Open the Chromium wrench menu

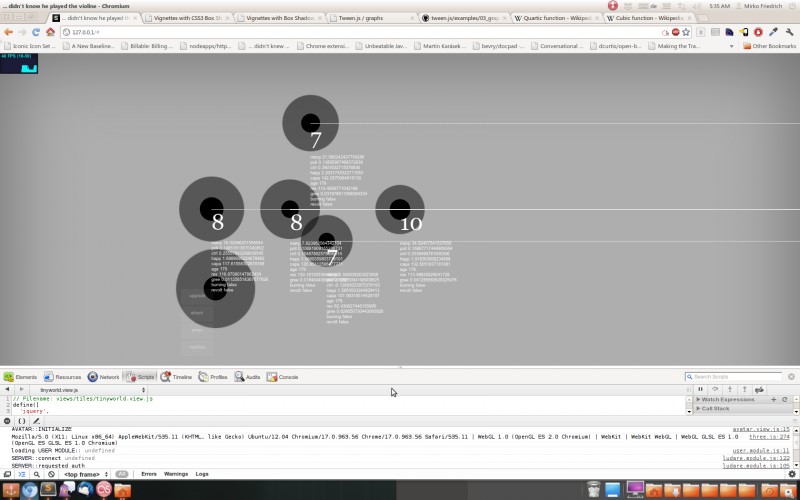(x=789, y=32)
